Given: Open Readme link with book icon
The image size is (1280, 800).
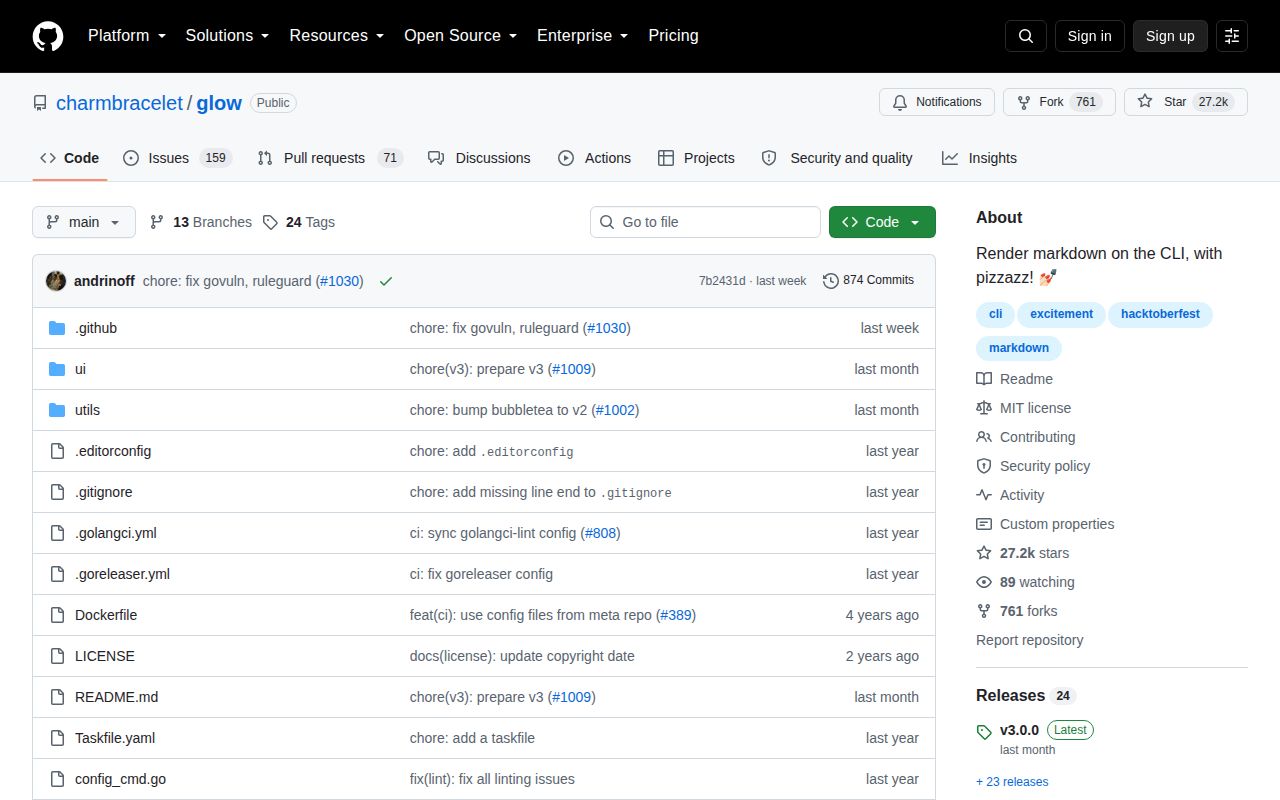Looking at the screenshot, I should 1014,379.
